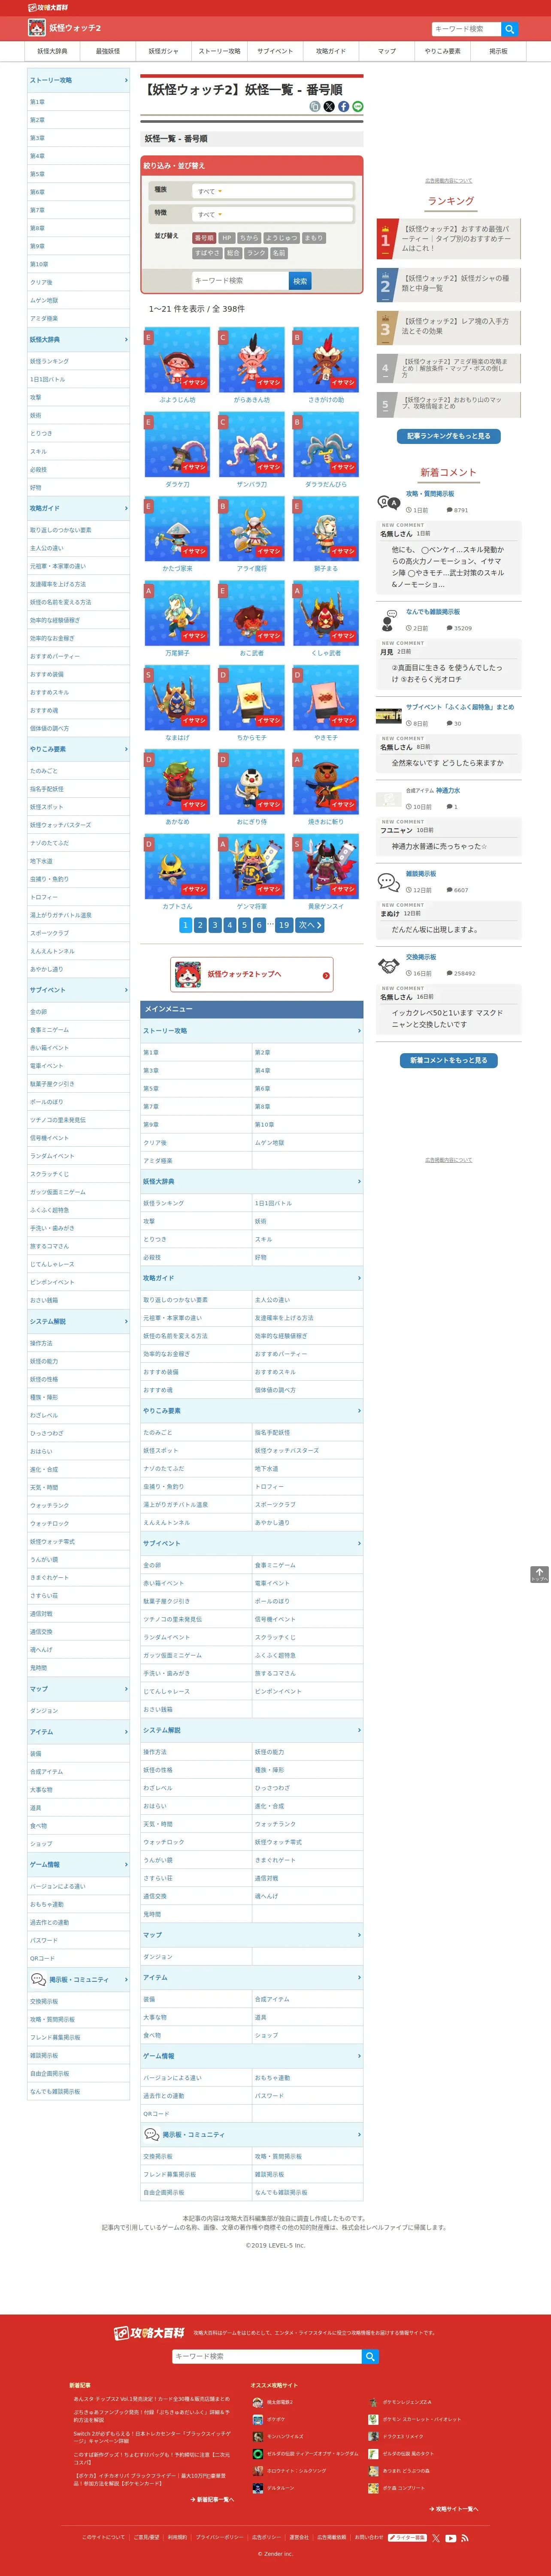Click 新着コメントをもっと見る button

coord(449,1060)
